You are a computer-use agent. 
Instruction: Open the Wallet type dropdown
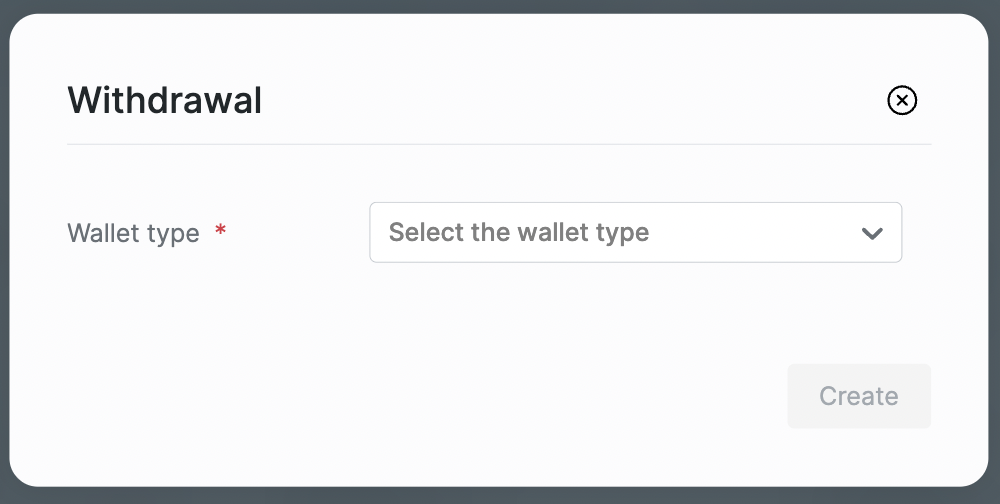635,233
